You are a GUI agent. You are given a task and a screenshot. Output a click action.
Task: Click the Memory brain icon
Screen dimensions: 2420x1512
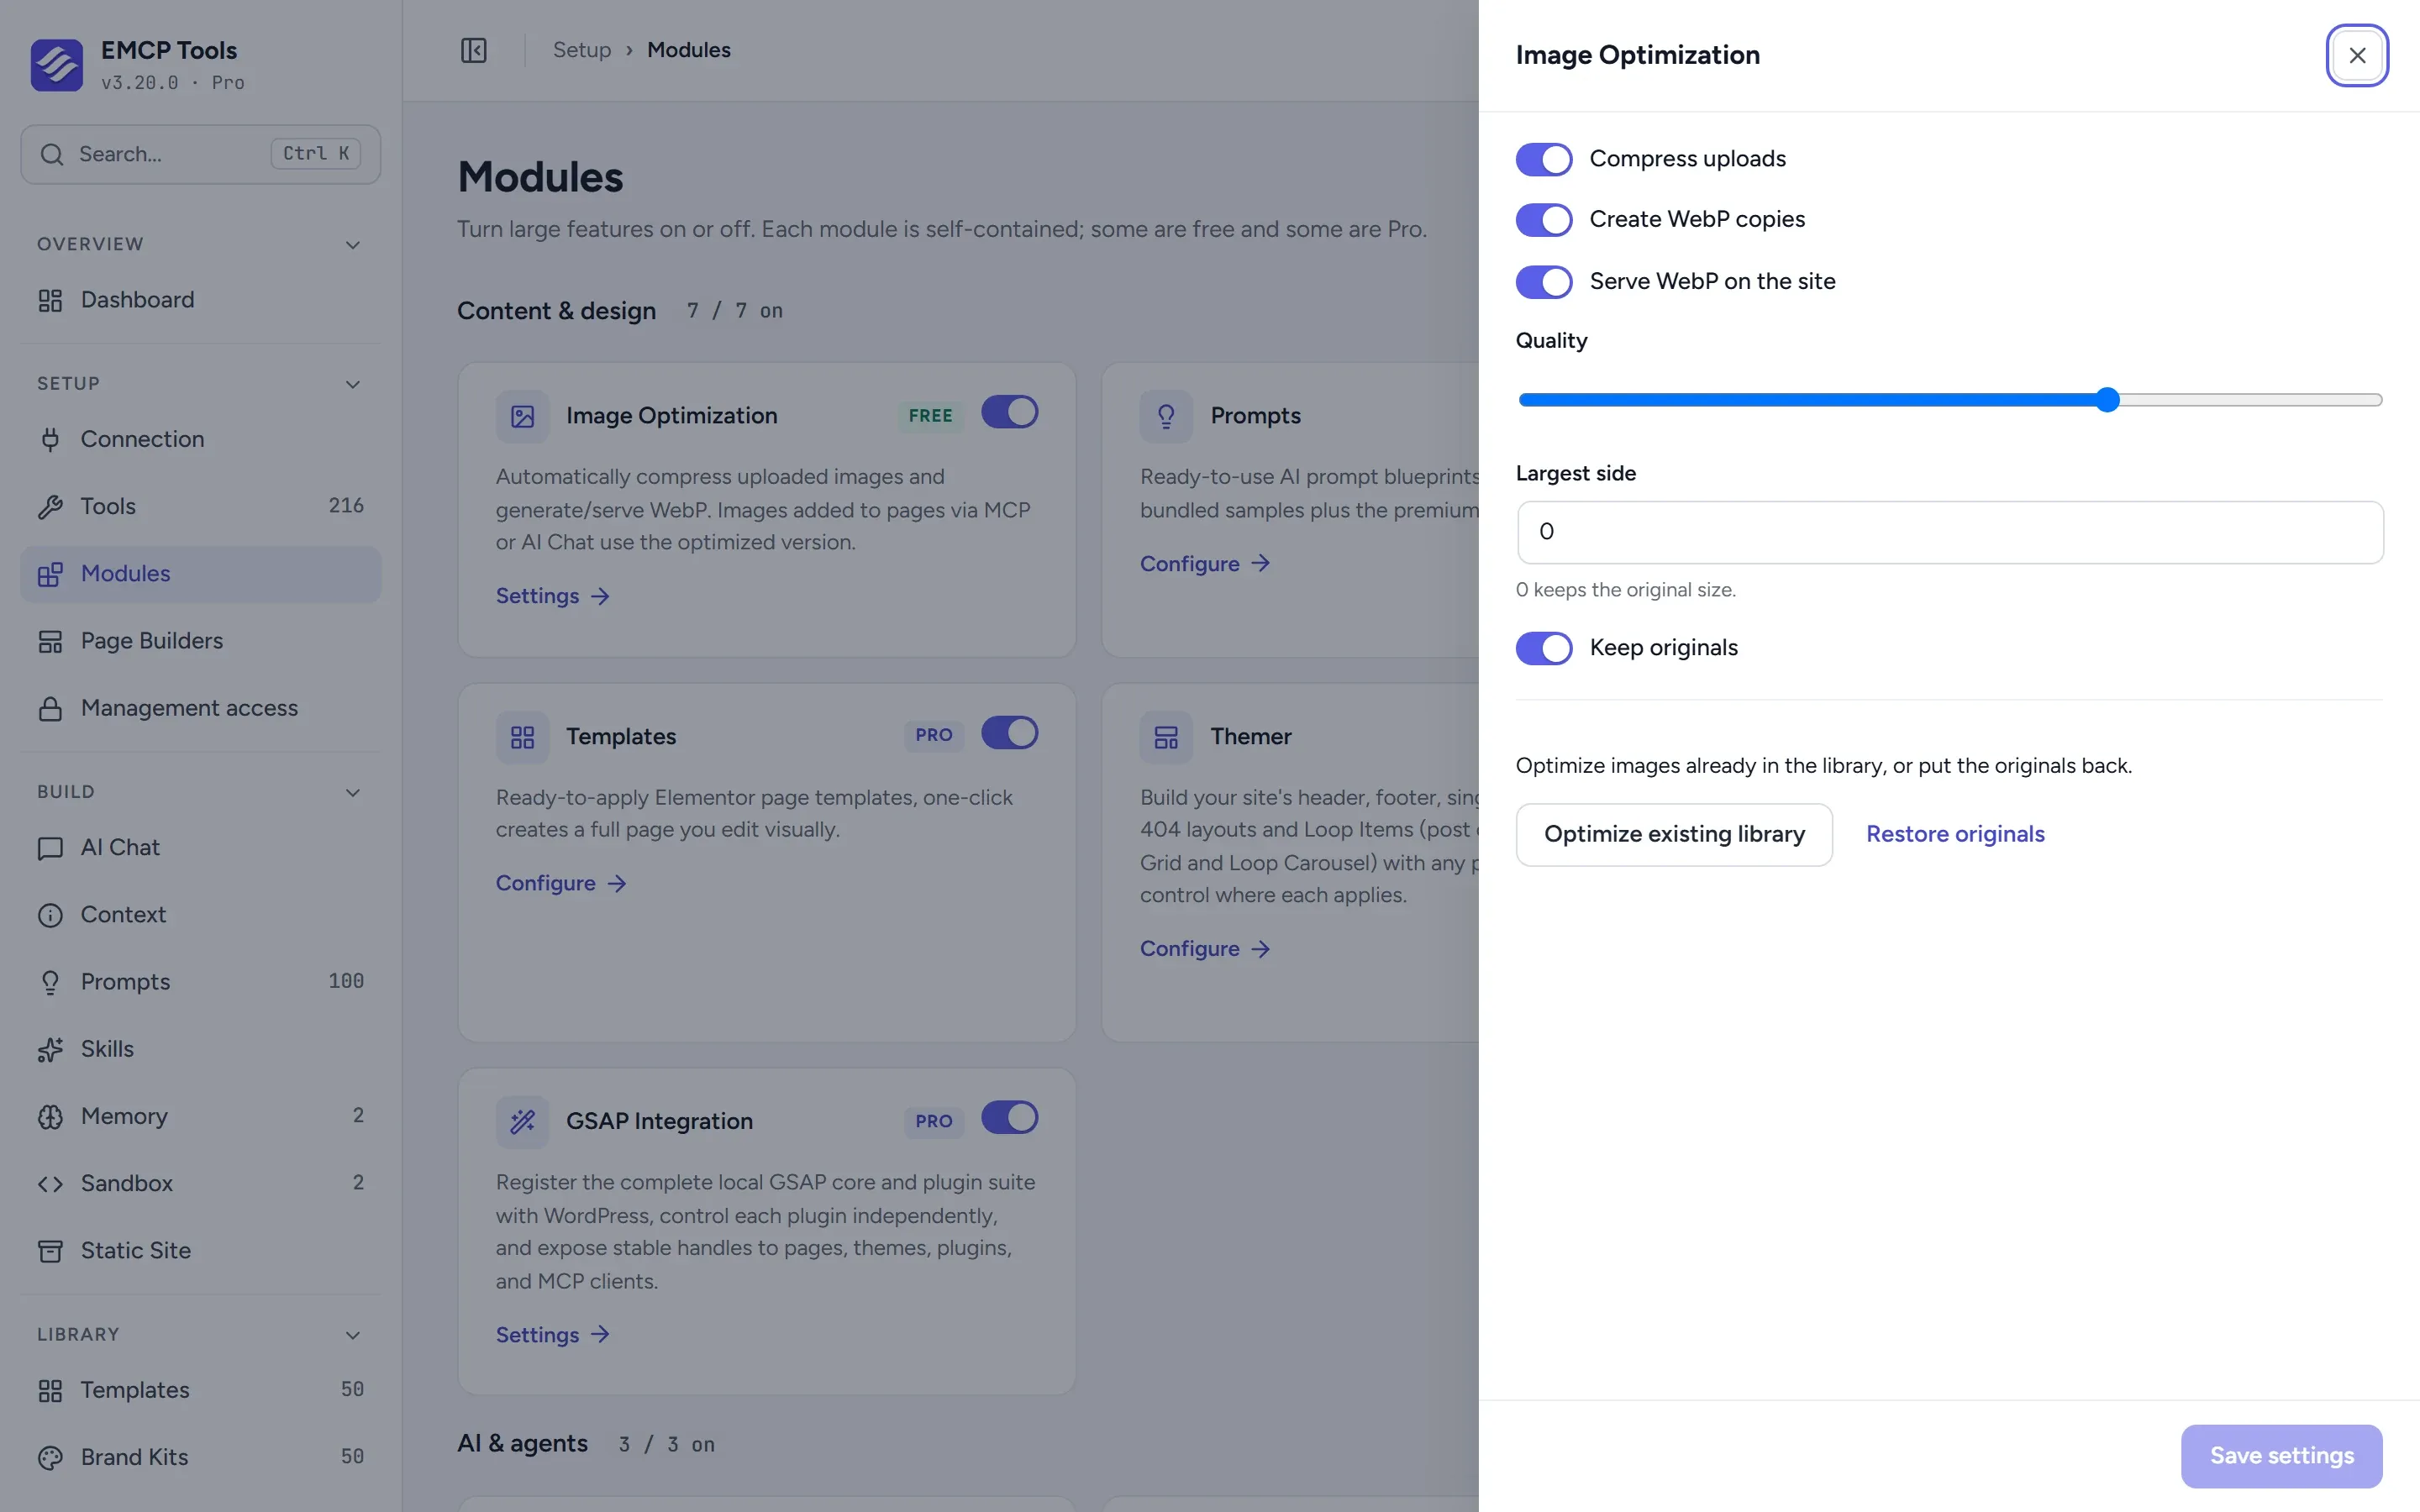(50, 1116)
